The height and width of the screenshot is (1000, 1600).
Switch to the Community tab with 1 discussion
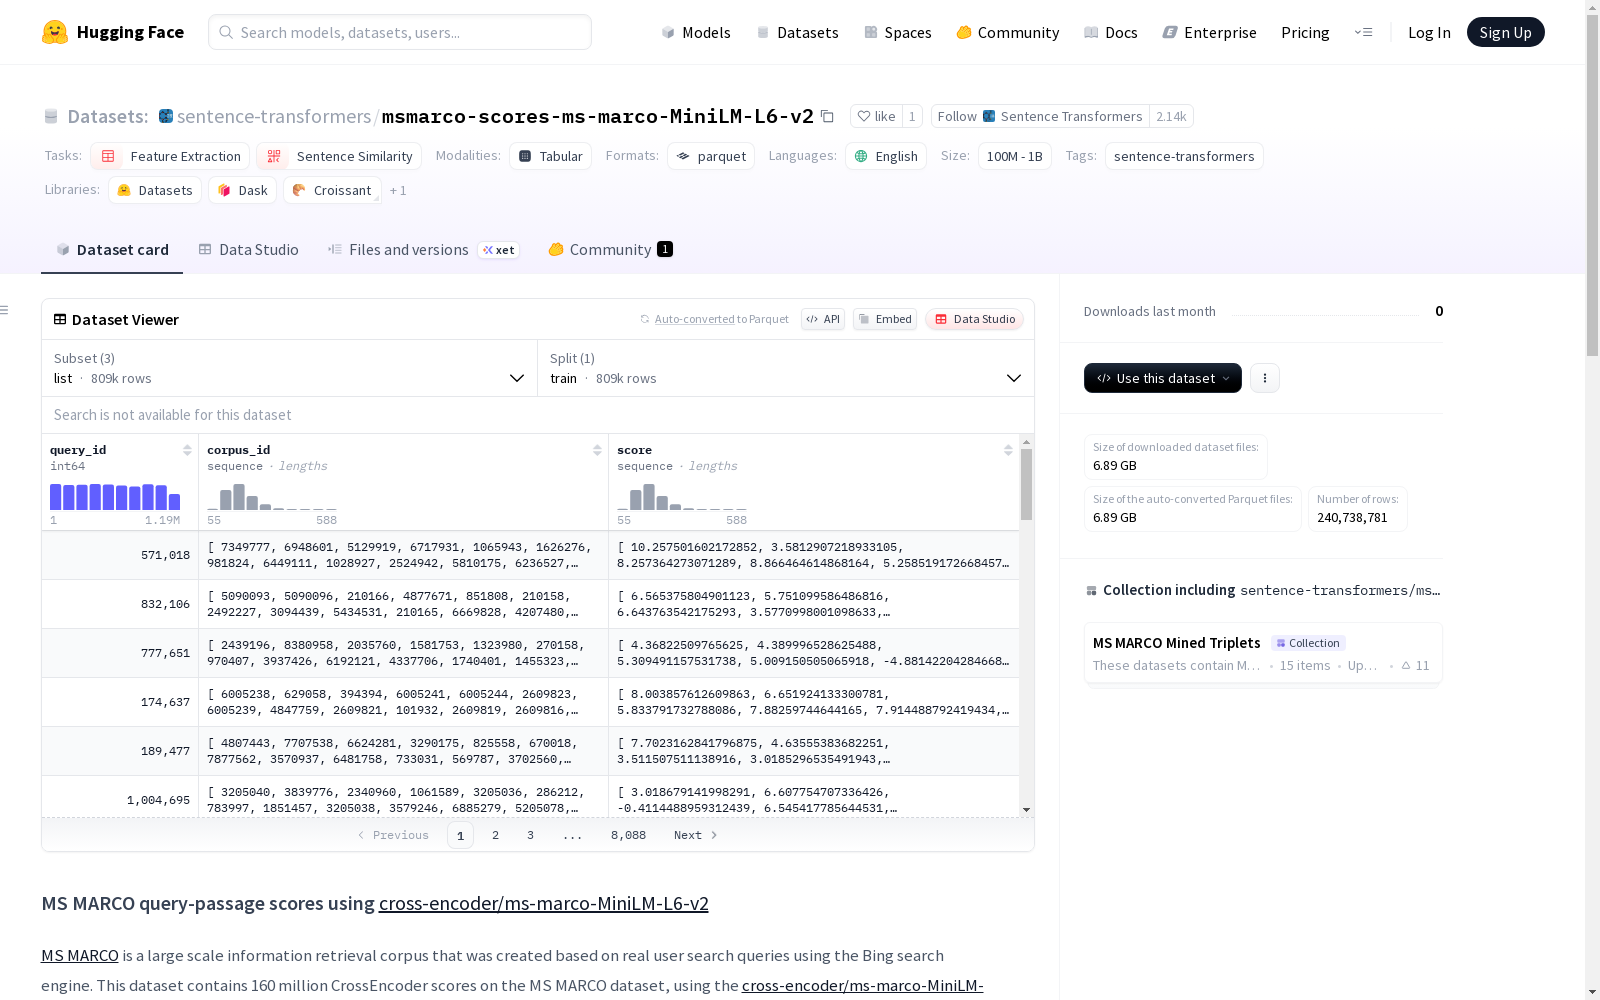click(610, 250)
